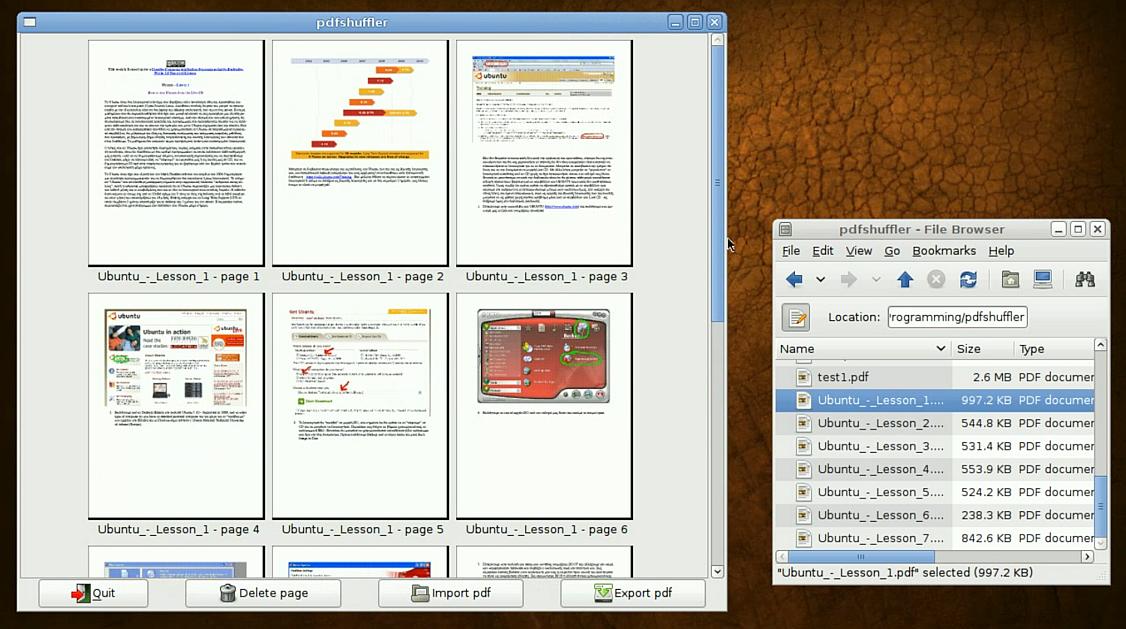
Task: Open File Browser window menu icon
Action: [786, 229]
